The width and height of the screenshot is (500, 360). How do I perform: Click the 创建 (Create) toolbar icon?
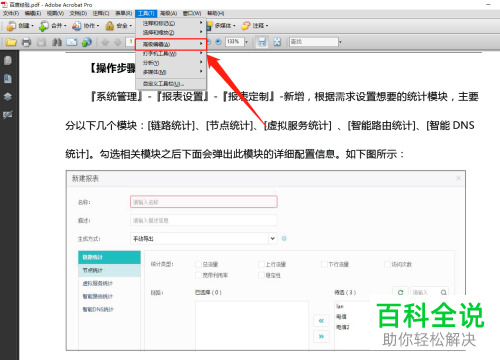(11, 26)
